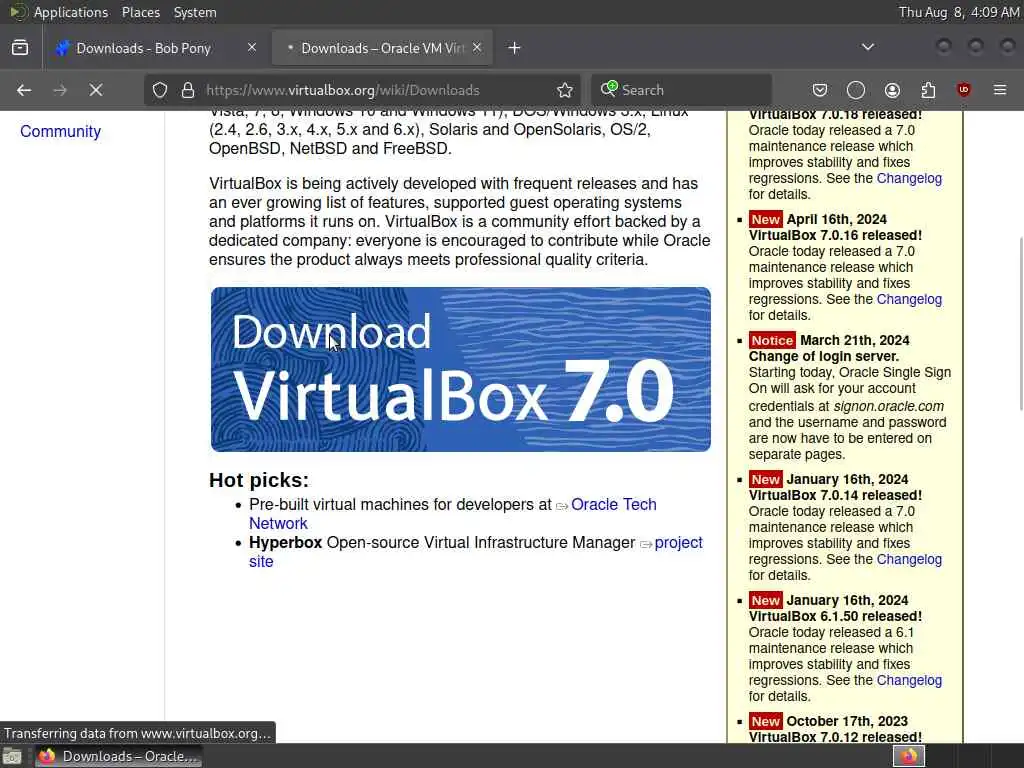Click the Firefox workspace thumbnail in bottom panel
Image resolution: width=1024 pixels, height=768 pixels.
point(909,756)
